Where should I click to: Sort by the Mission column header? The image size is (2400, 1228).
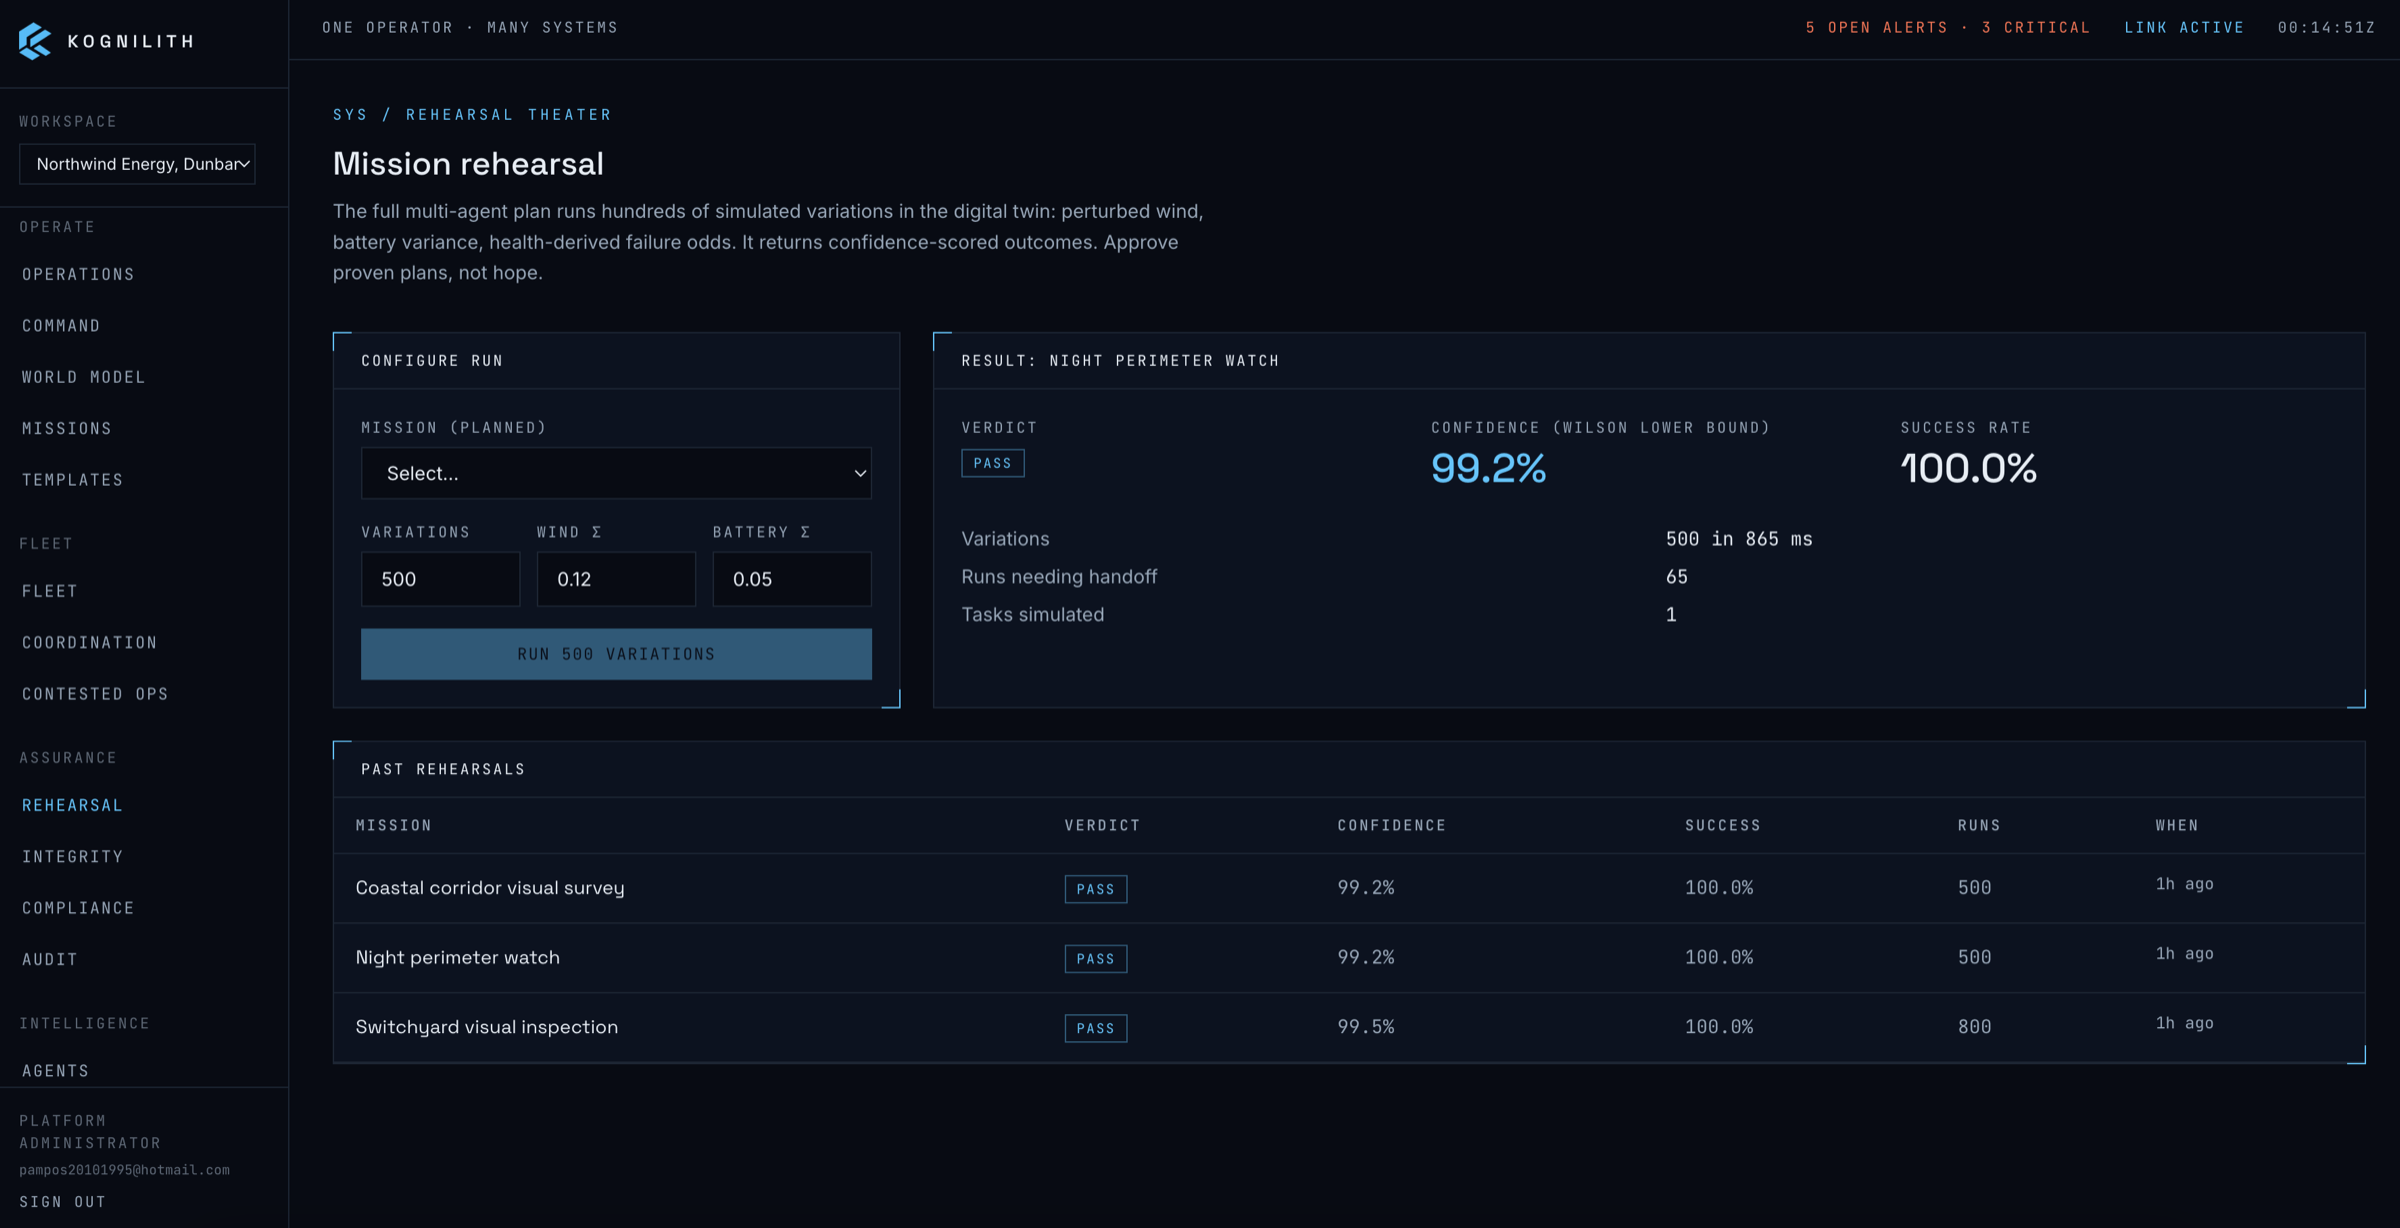[394, 826]
